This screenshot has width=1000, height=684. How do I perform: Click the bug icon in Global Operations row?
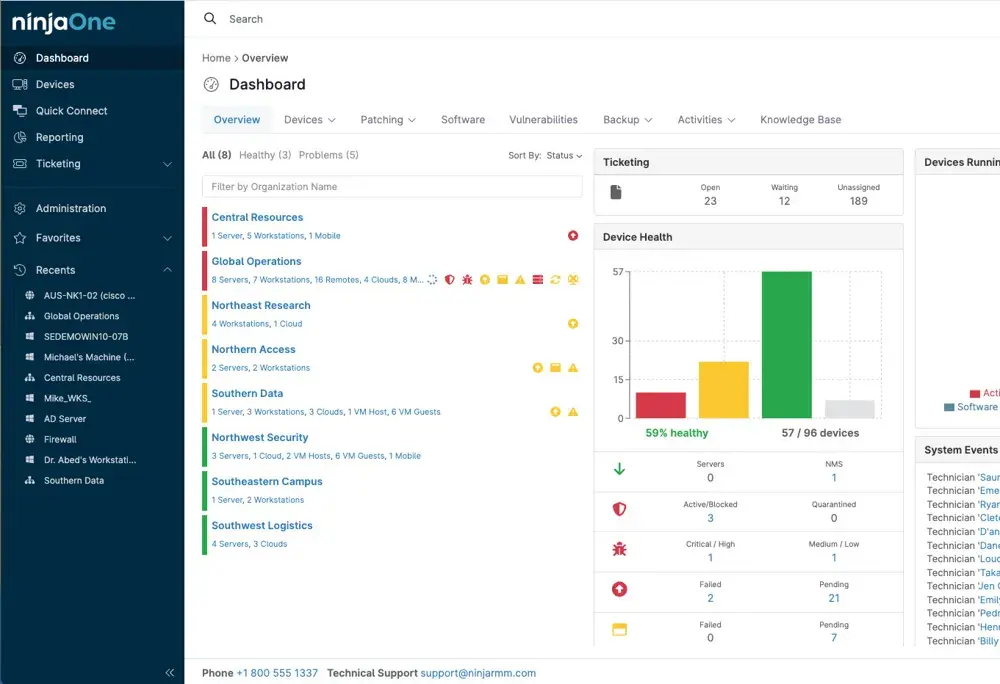pos(467,280)
